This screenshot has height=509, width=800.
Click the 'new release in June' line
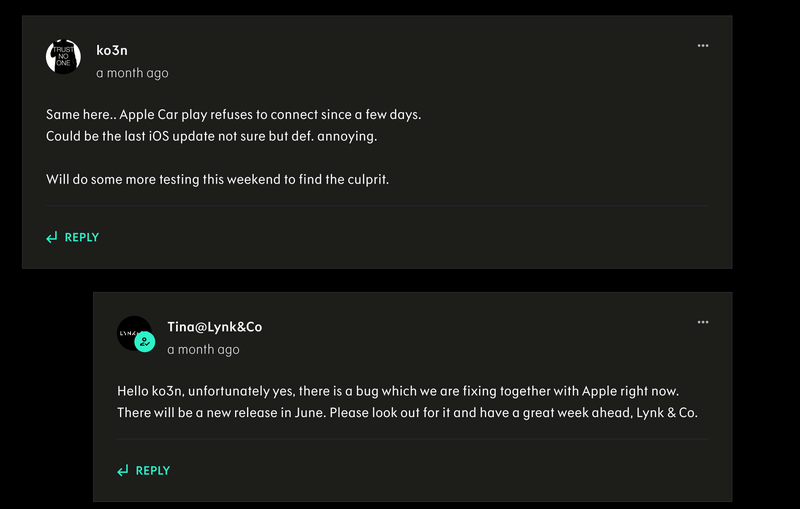point(406,412)
